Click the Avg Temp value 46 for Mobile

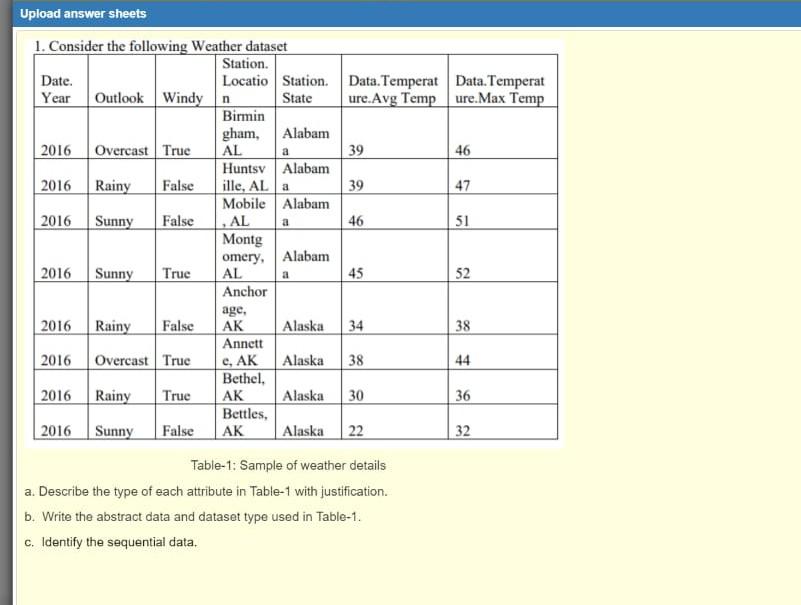pos(356,221)
